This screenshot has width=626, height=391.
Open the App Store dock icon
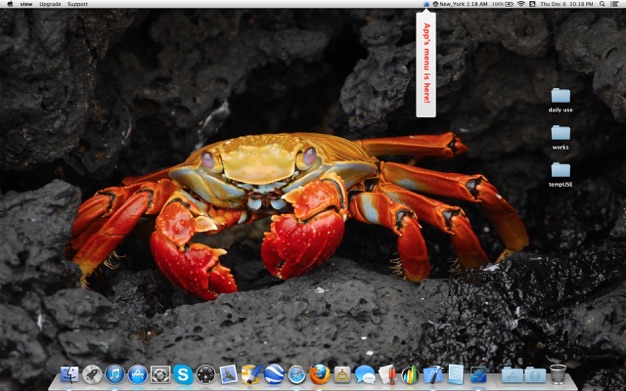tap(138, 375)
